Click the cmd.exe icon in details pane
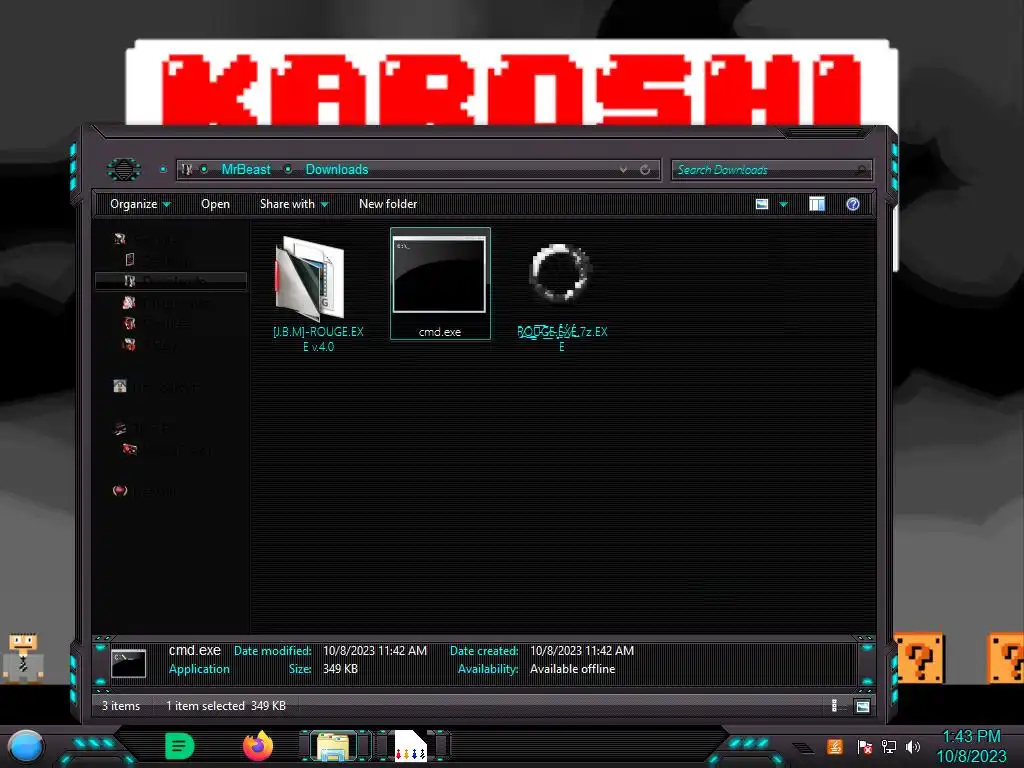 (x=129, y=664)
